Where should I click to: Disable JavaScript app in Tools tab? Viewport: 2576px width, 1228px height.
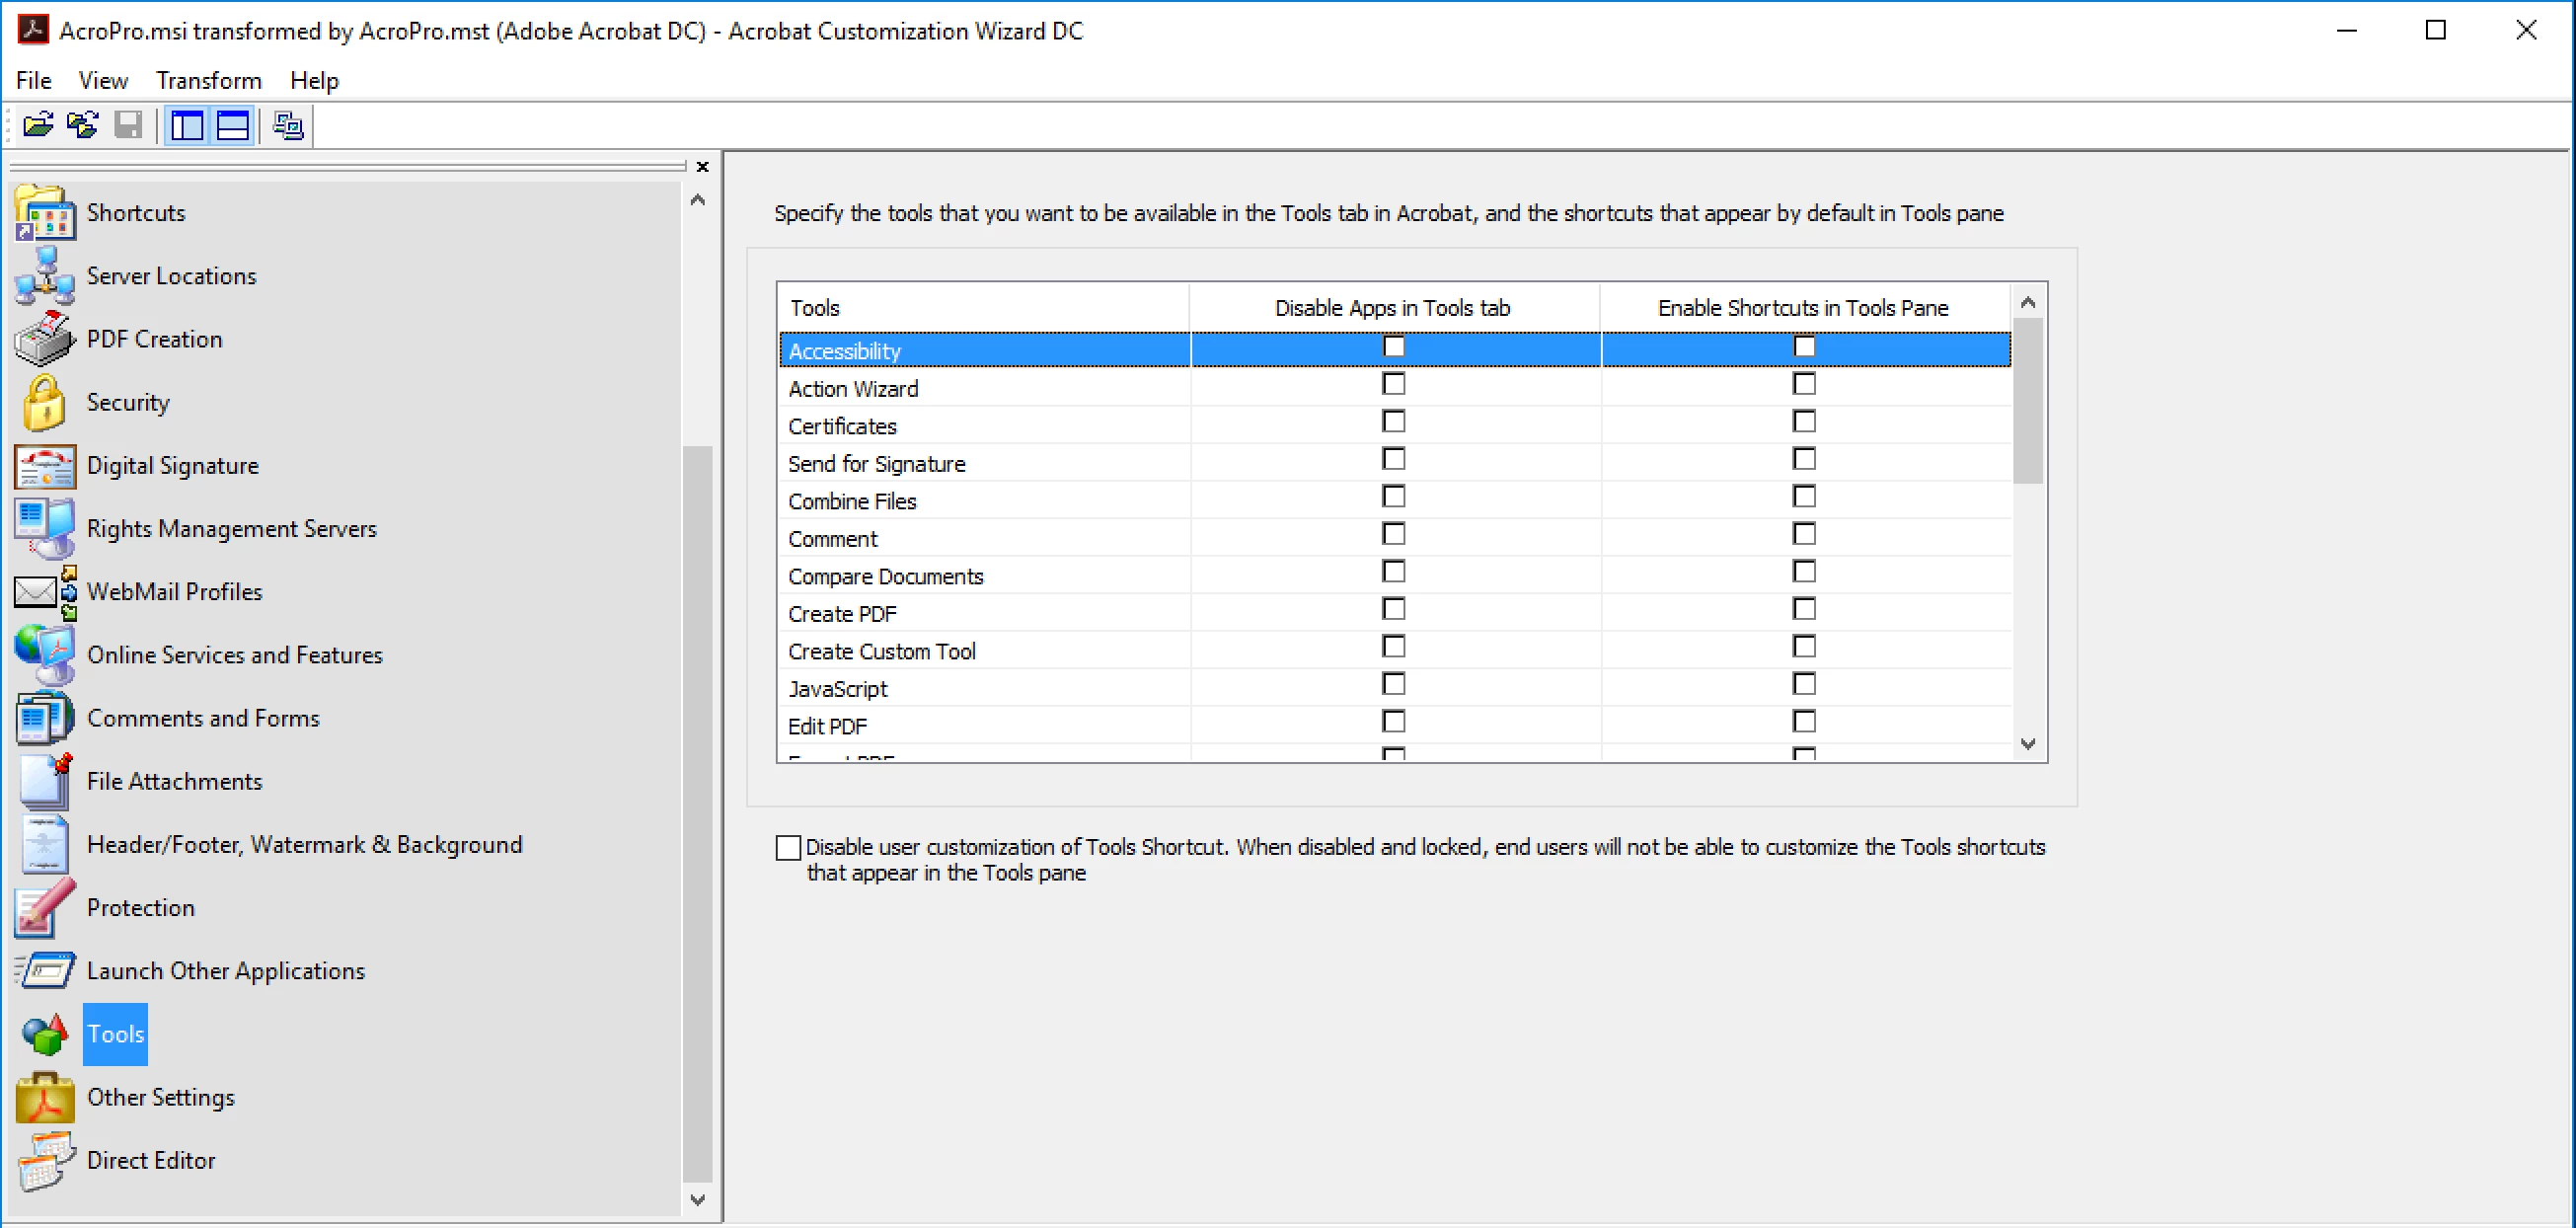click(1393, 684)
